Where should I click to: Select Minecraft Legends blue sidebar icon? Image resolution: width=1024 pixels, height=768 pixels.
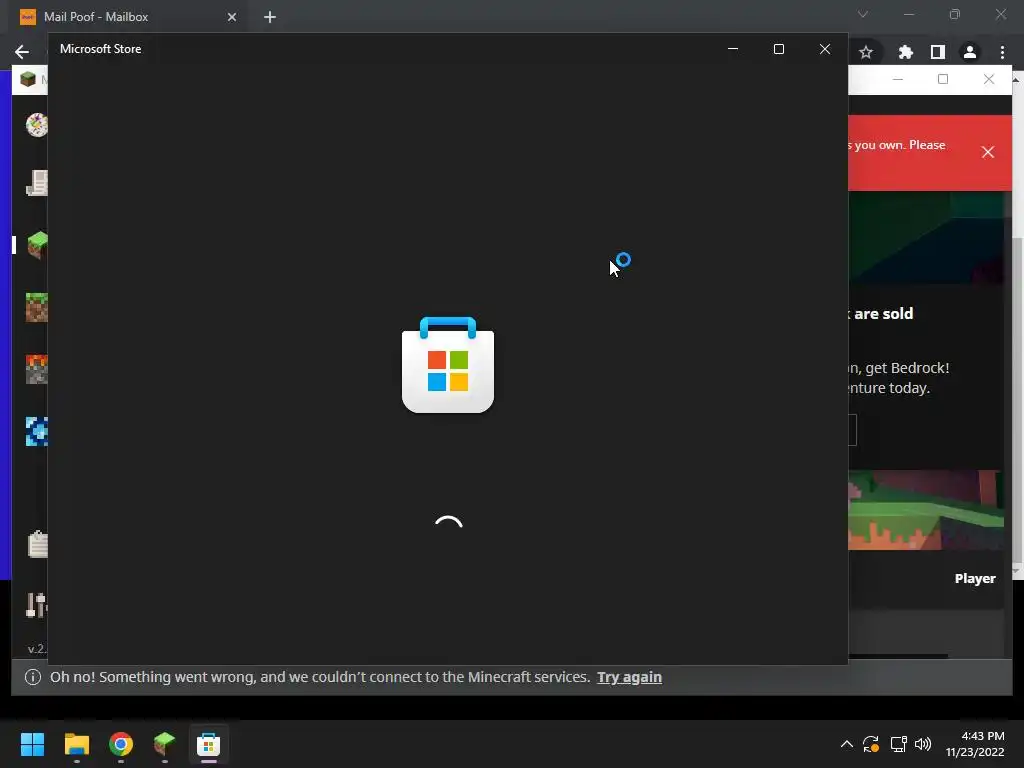click(x=37, y=431)
